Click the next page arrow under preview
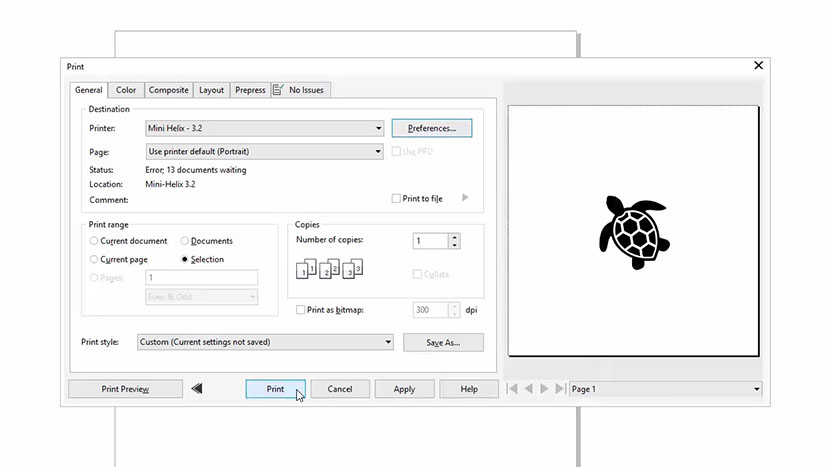830x467 pixels. coord(544,389)
